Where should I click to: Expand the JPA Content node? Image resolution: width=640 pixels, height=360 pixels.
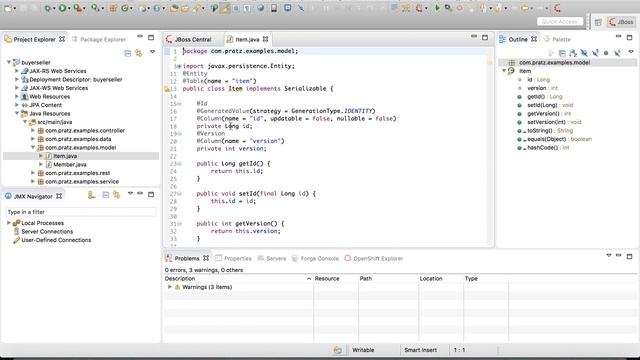point(17,105)
